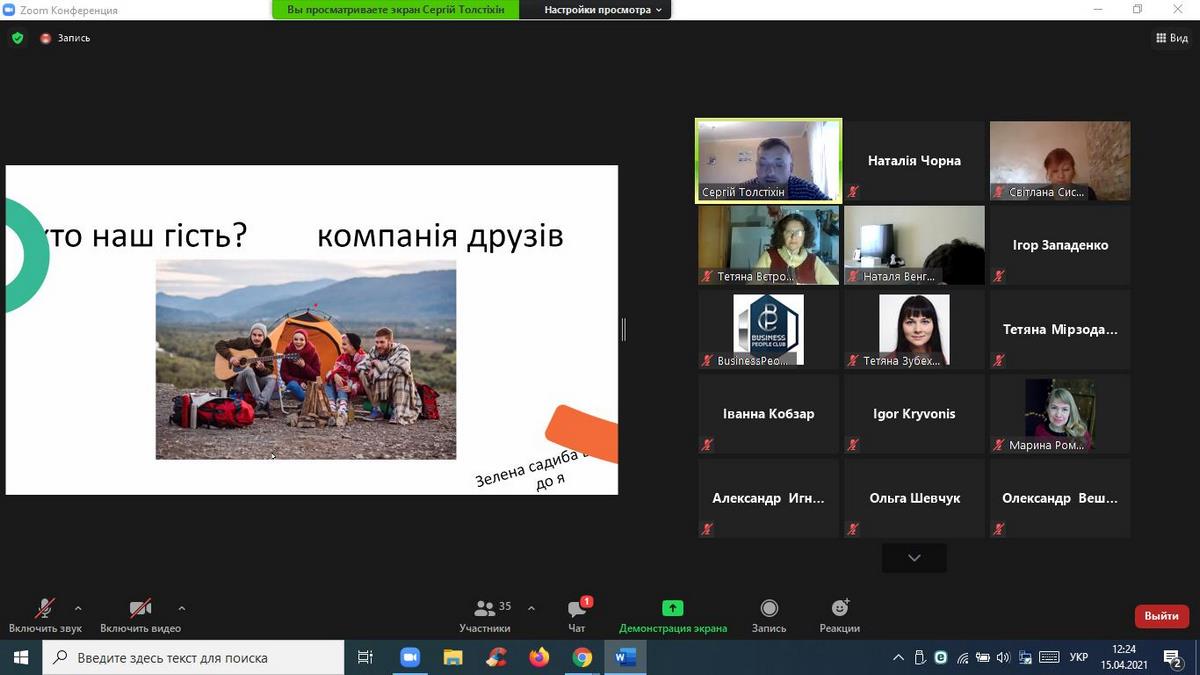Expand audio options arrow beside microphone

78,608
